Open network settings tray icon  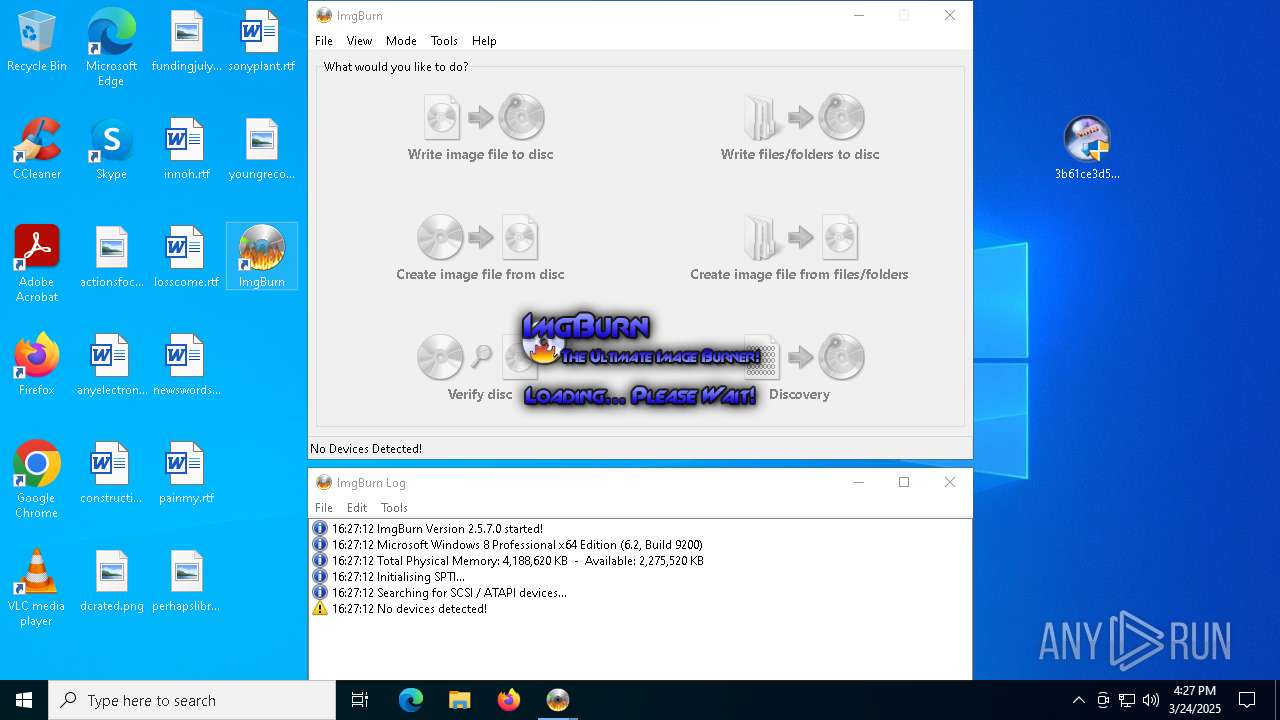(x=1127, y=700)
